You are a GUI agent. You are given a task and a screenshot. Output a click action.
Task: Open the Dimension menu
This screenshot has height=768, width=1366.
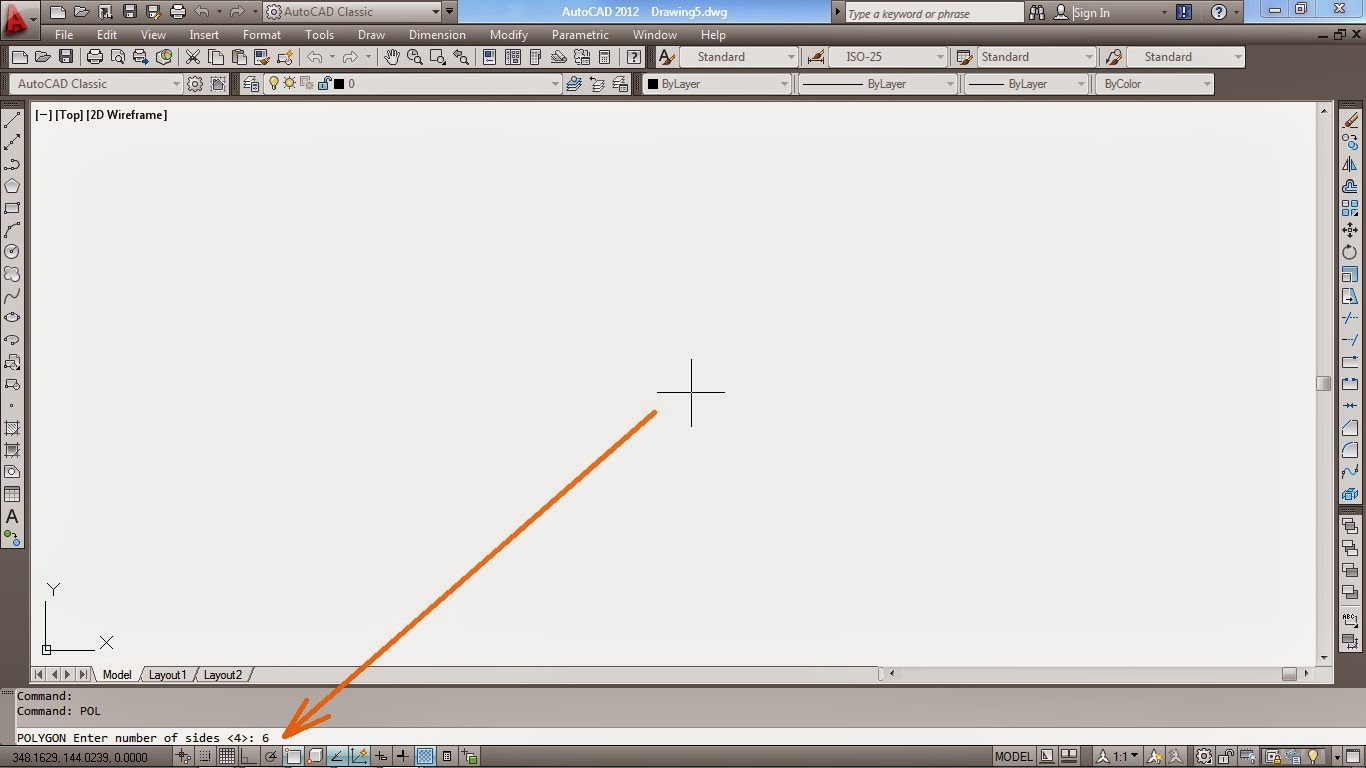pos(437,34)
